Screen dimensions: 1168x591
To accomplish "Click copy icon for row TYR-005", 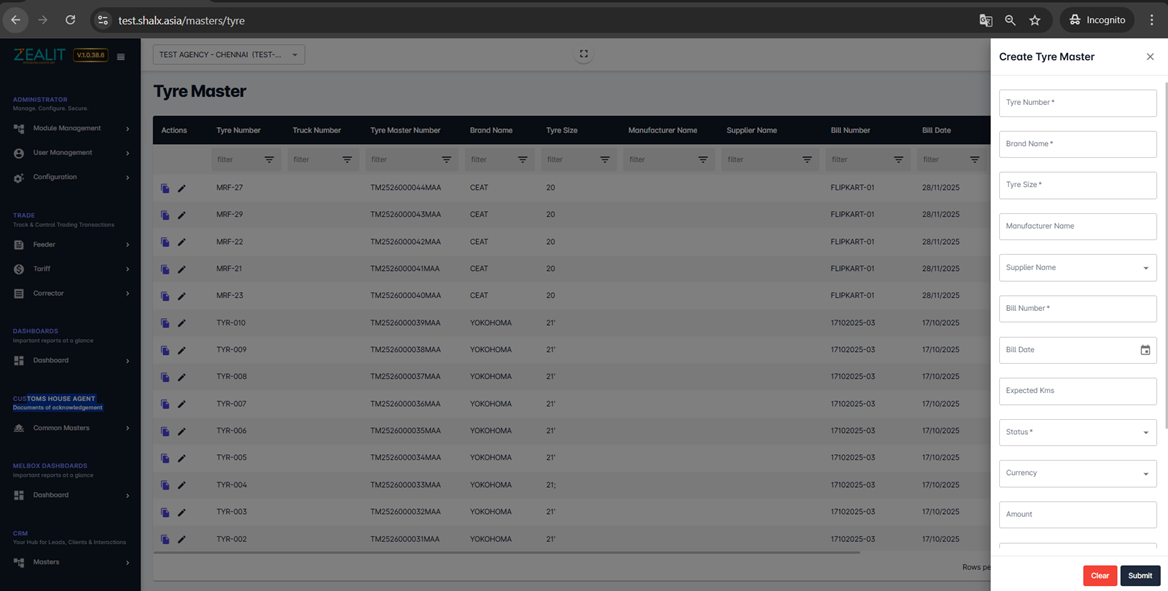I will click(x=165, y=458).
